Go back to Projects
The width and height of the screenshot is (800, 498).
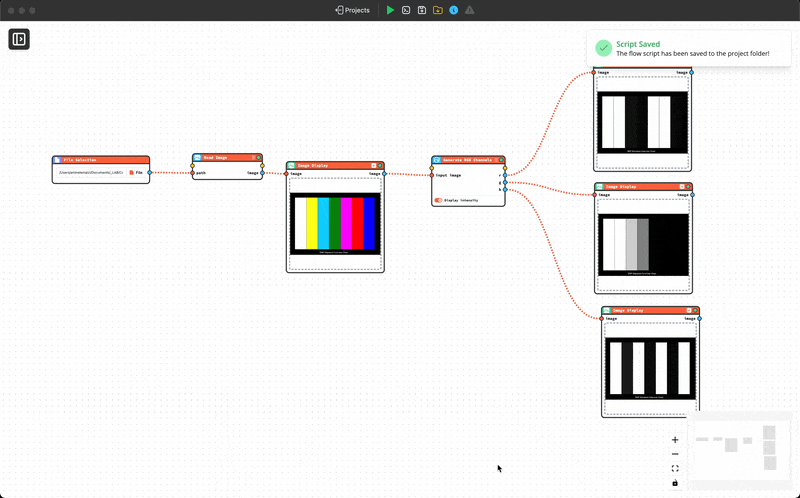click(352, 10)
